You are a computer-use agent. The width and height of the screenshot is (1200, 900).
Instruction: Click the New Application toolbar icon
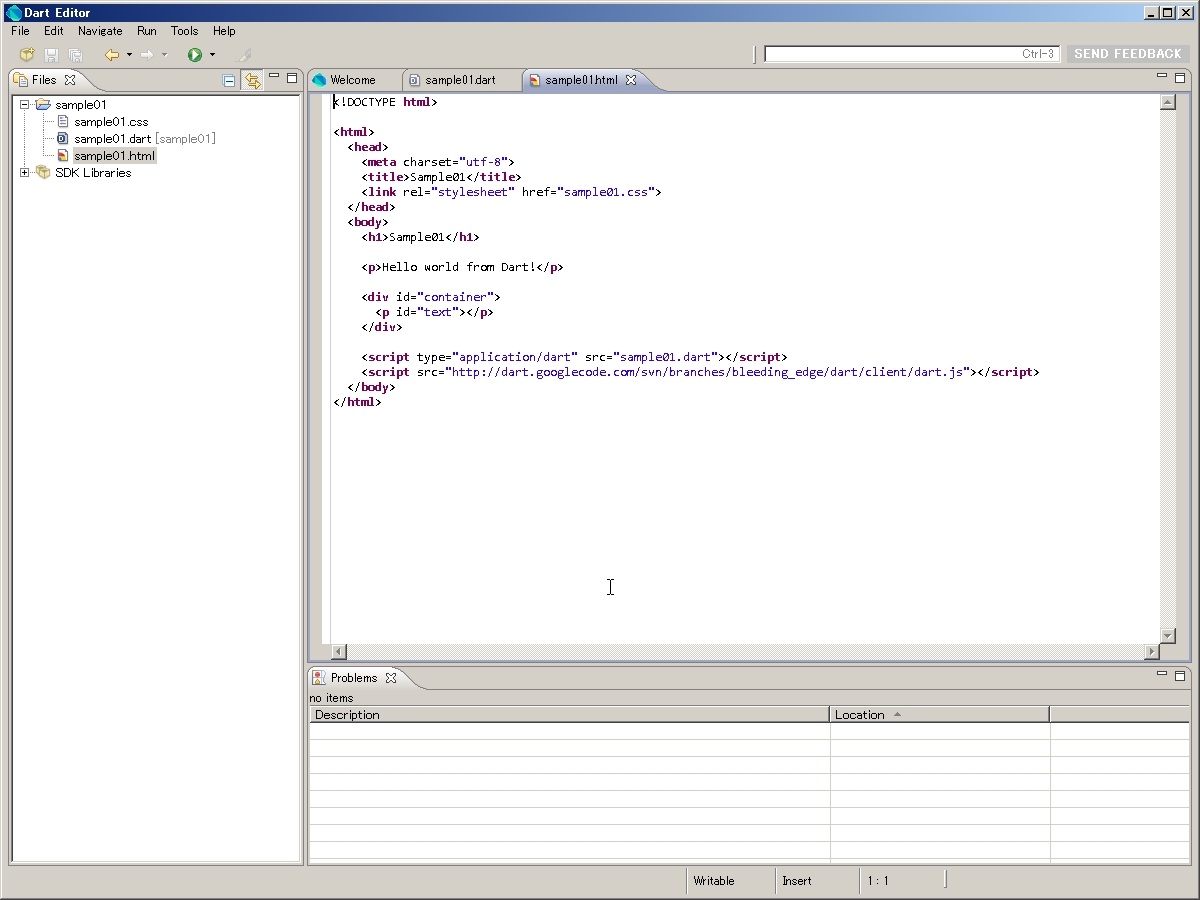coord(27,55)
